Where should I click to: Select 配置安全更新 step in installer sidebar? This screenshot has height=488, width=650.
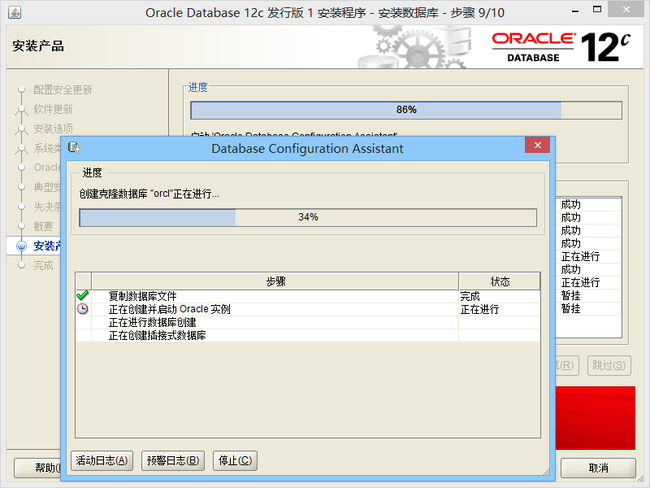63,90
